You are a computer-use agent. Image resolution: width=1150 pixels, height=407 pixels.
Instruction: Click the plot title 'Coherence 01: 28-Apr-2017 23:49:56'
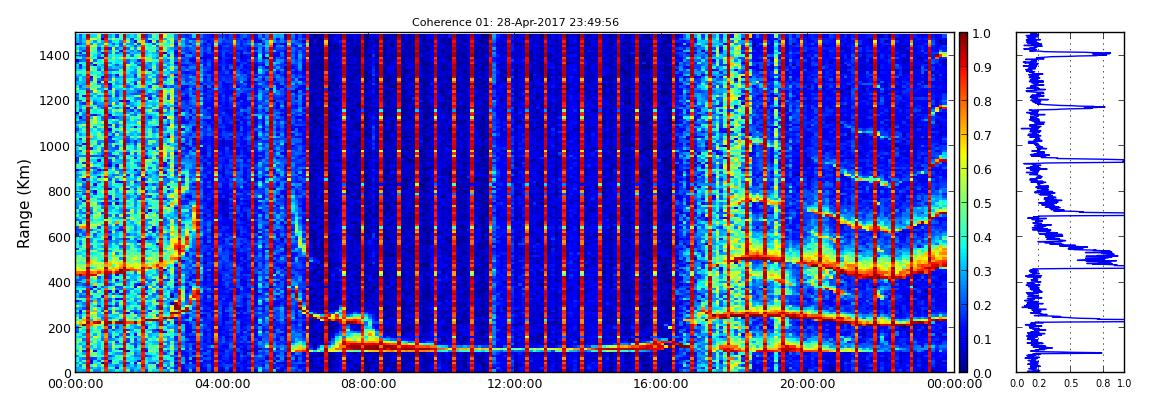(515, 22)
